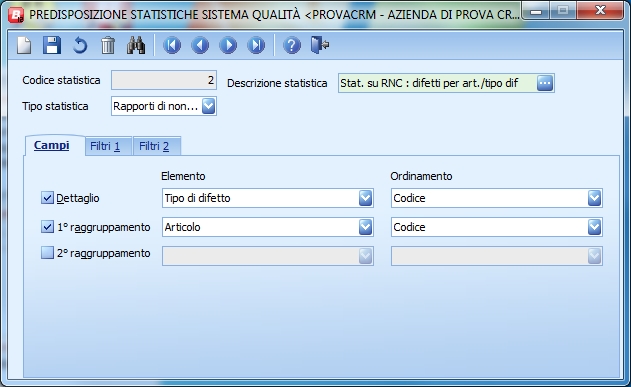Click the undo arrow icon
This screenshot has width=631, height=387.
tap(80, 45)
